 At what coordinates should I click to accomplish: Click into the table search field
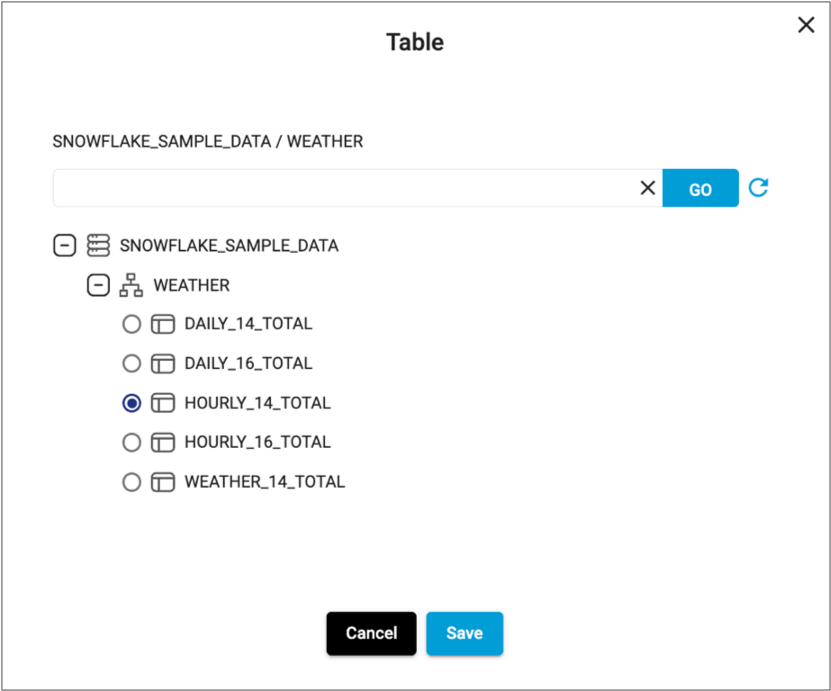(x=340, y=188)
